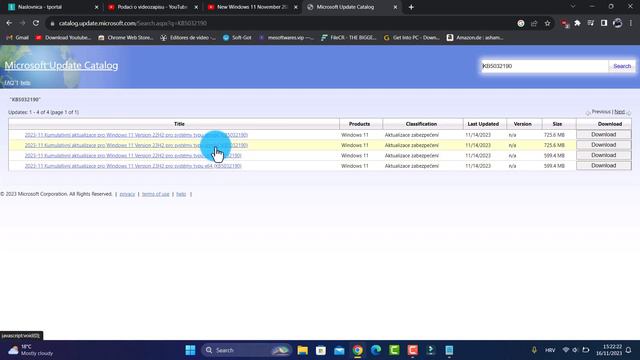
Task: Open the clock showing 16/11/2023
Action: (x=609, y=350)
